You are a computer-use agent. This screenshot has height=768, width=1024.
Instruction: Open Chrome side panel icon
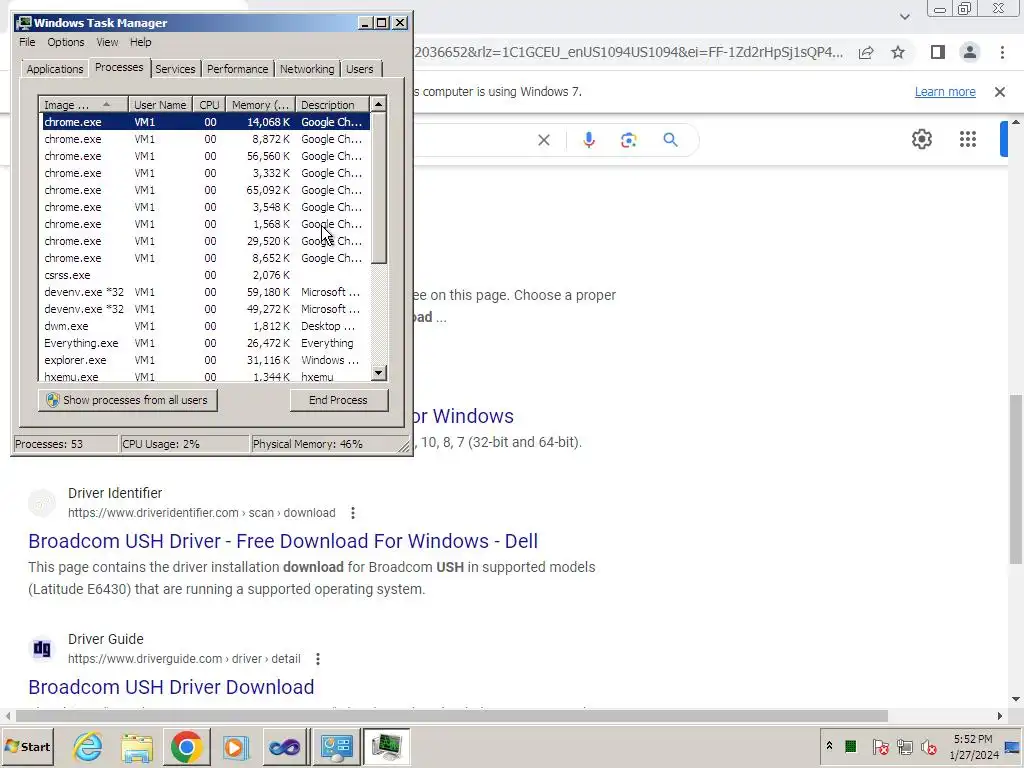pyautogui.click(x=938, y=52)
